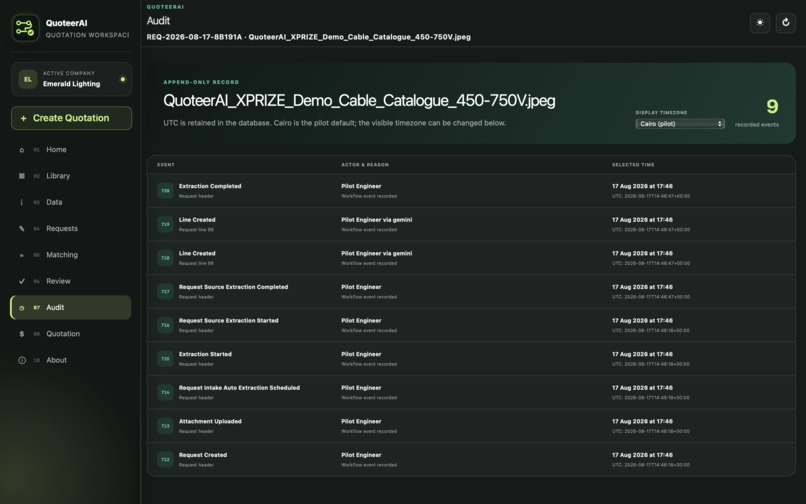Screen dimensions: 806x504
Task: Open Data in sidebar
Action: 71,202
